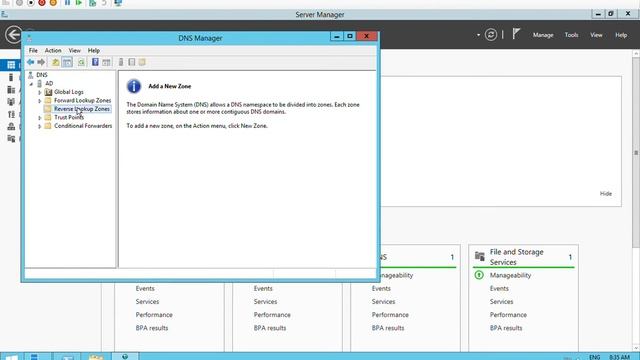Viewport: 640px width, 360px height.
Task: Click the DNS Manager title bar icon
Action: (29, 38)
